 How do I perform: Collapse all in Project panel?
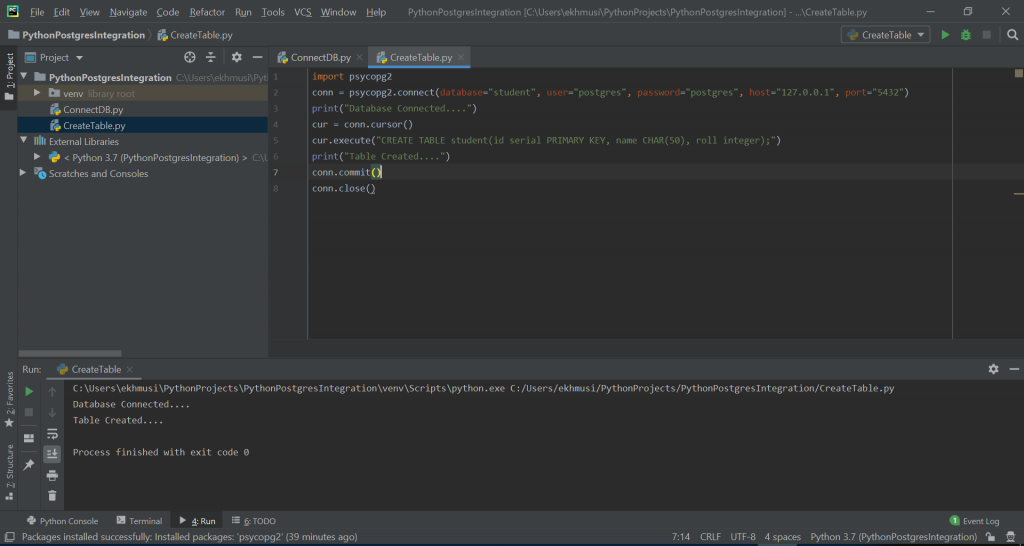click(x=211, y=58)
